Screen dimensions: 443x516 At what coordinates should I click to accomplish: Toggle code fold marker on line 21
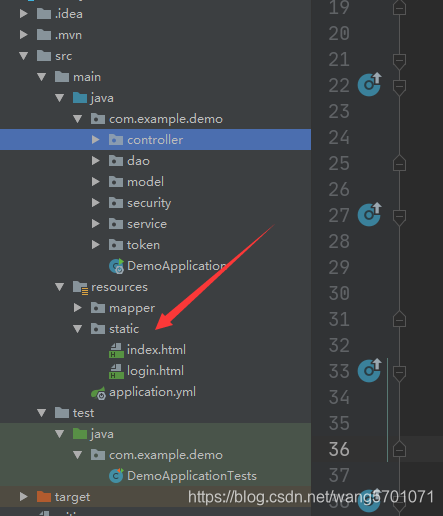coord(399,61)
